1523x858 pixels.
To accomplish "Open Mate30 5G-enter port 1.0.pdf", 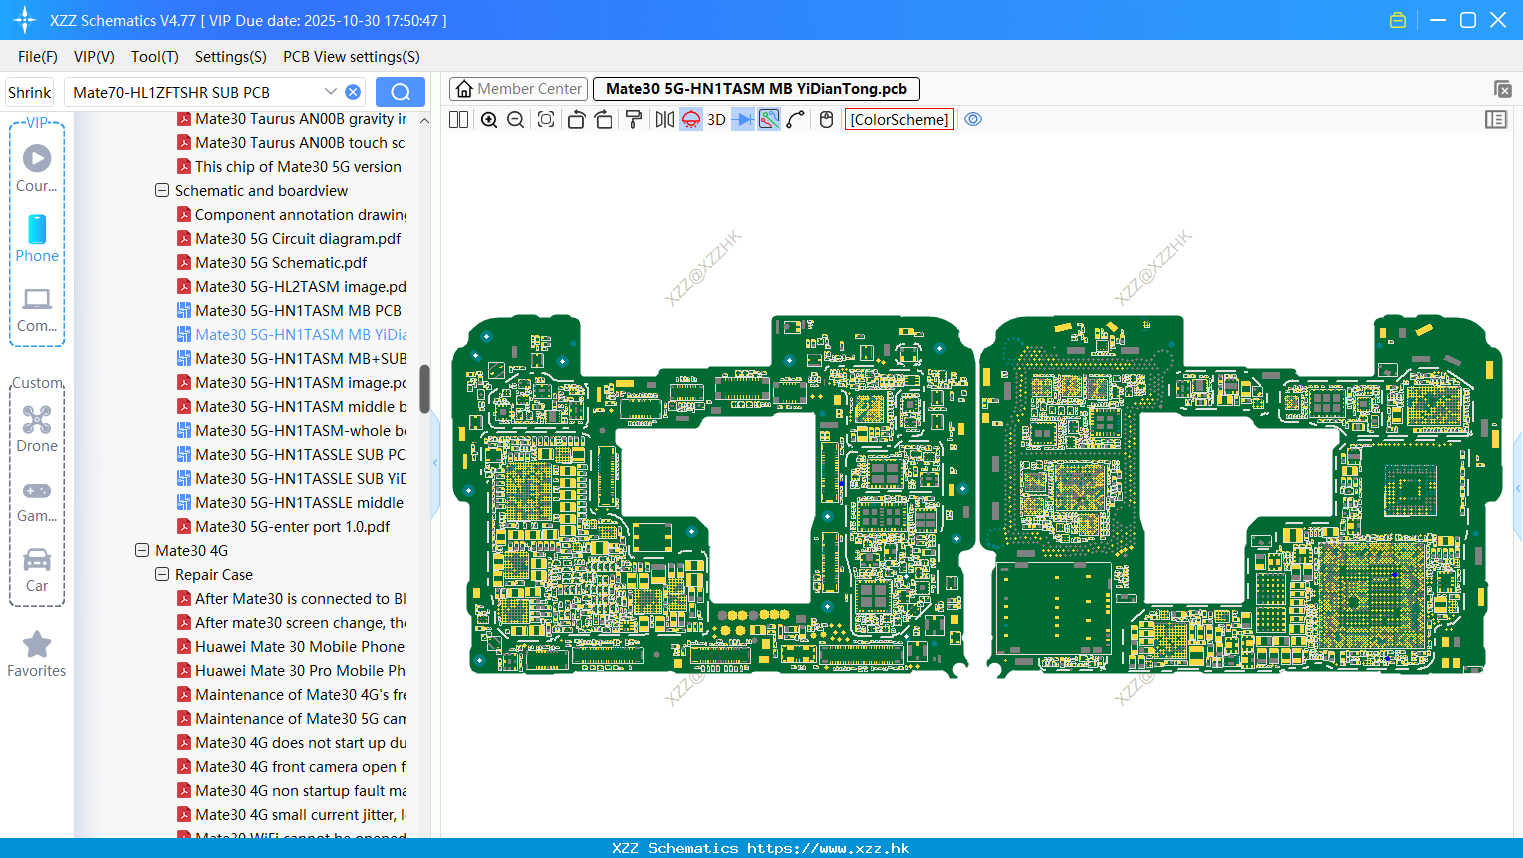I will coord(292,526).
